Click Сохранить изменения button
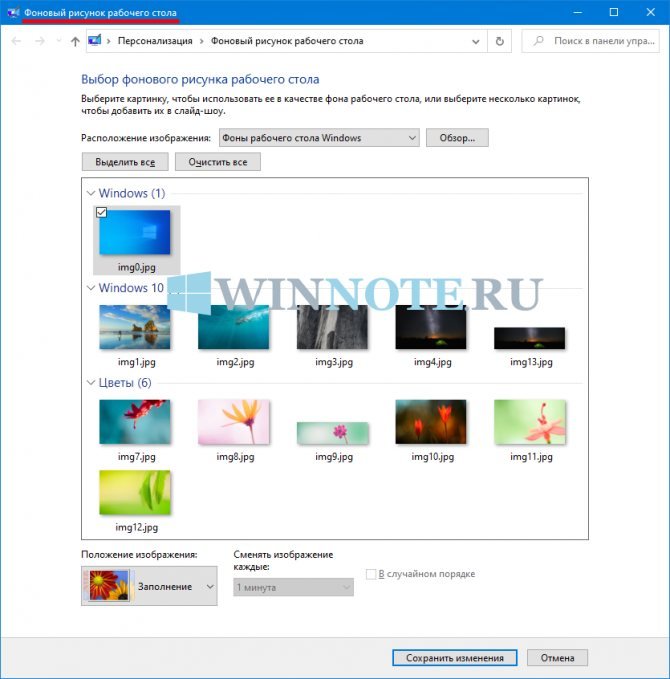Image resolution: width=670 pixels, height=679 pixels. tap(455, 658)
